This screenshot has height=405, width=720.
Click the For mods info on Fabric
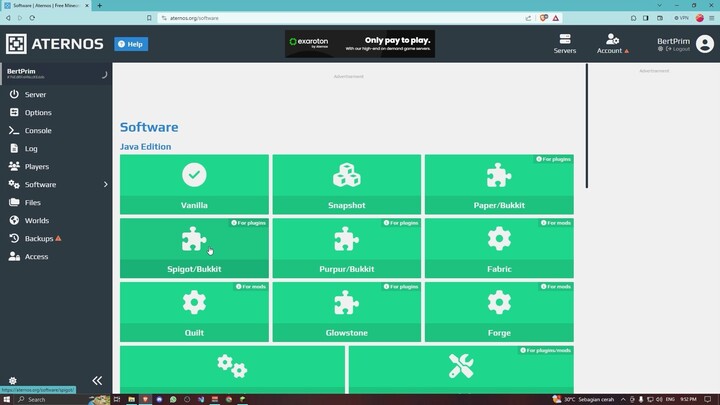(x=556, y=223)
